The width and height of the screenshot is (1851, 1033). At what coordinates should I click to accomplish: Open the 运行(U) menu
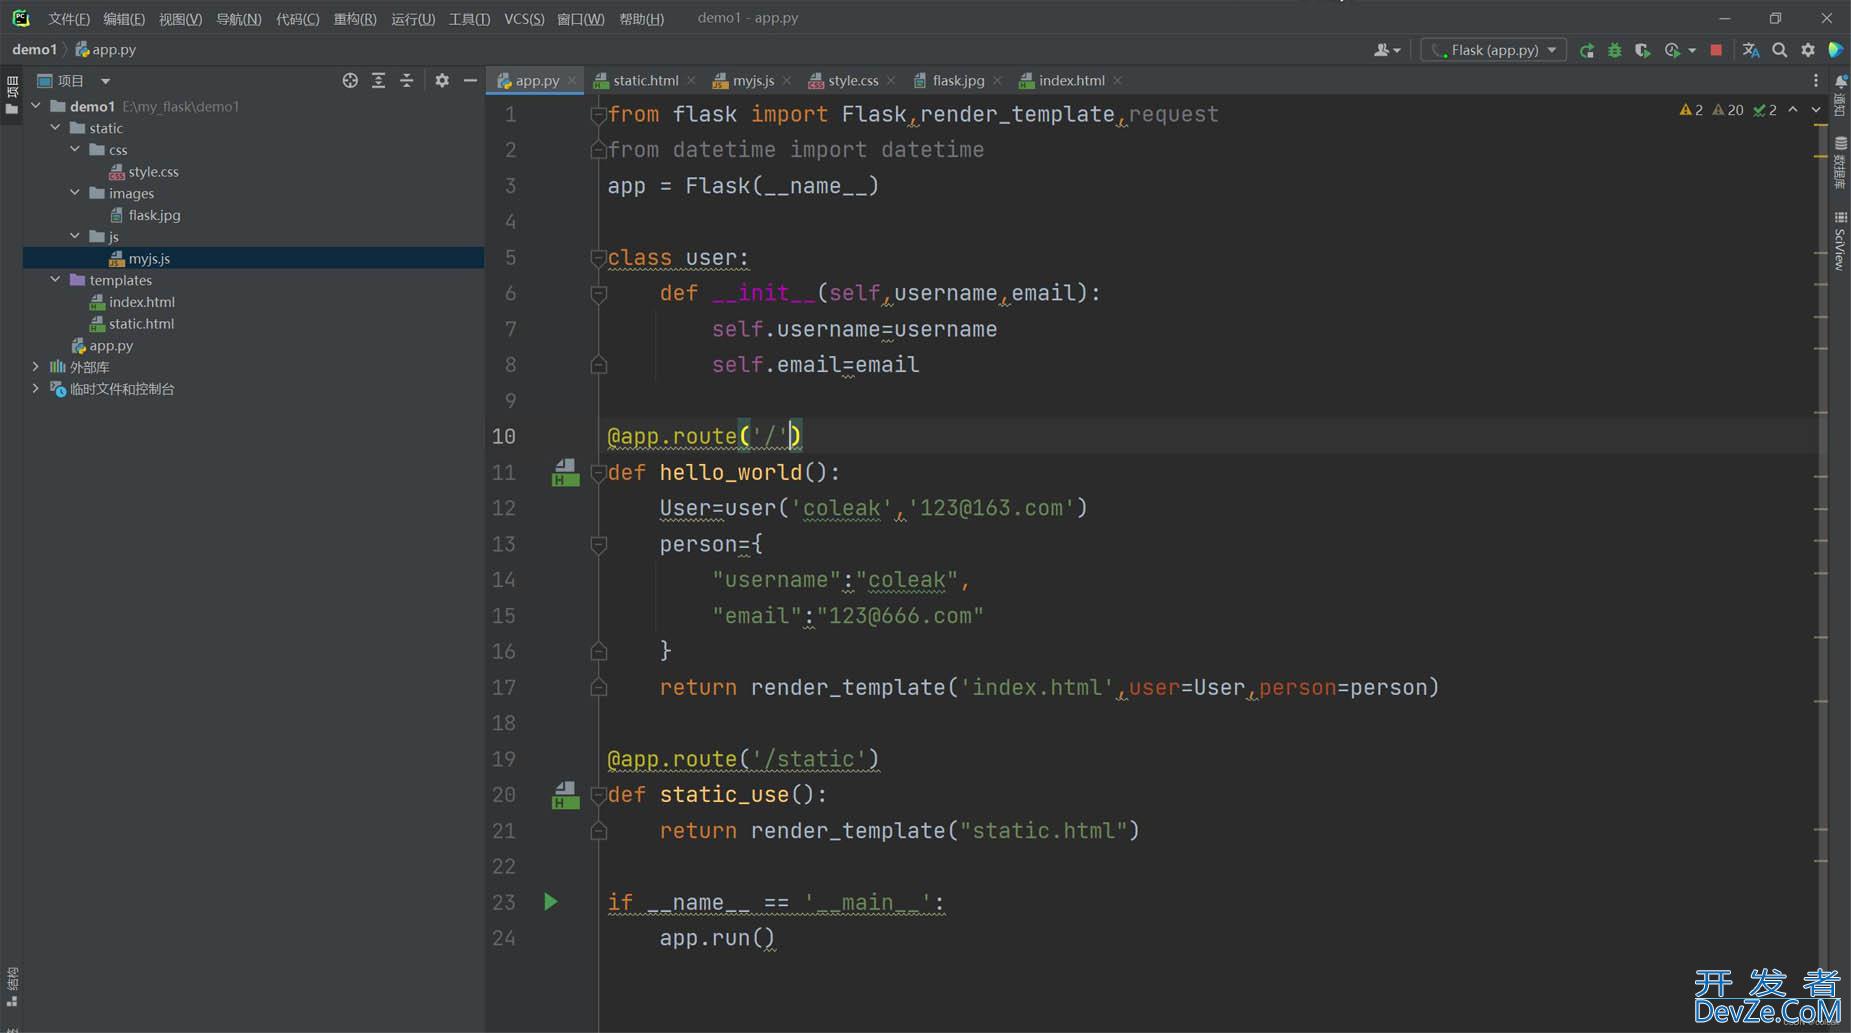[x=413, y=19]
